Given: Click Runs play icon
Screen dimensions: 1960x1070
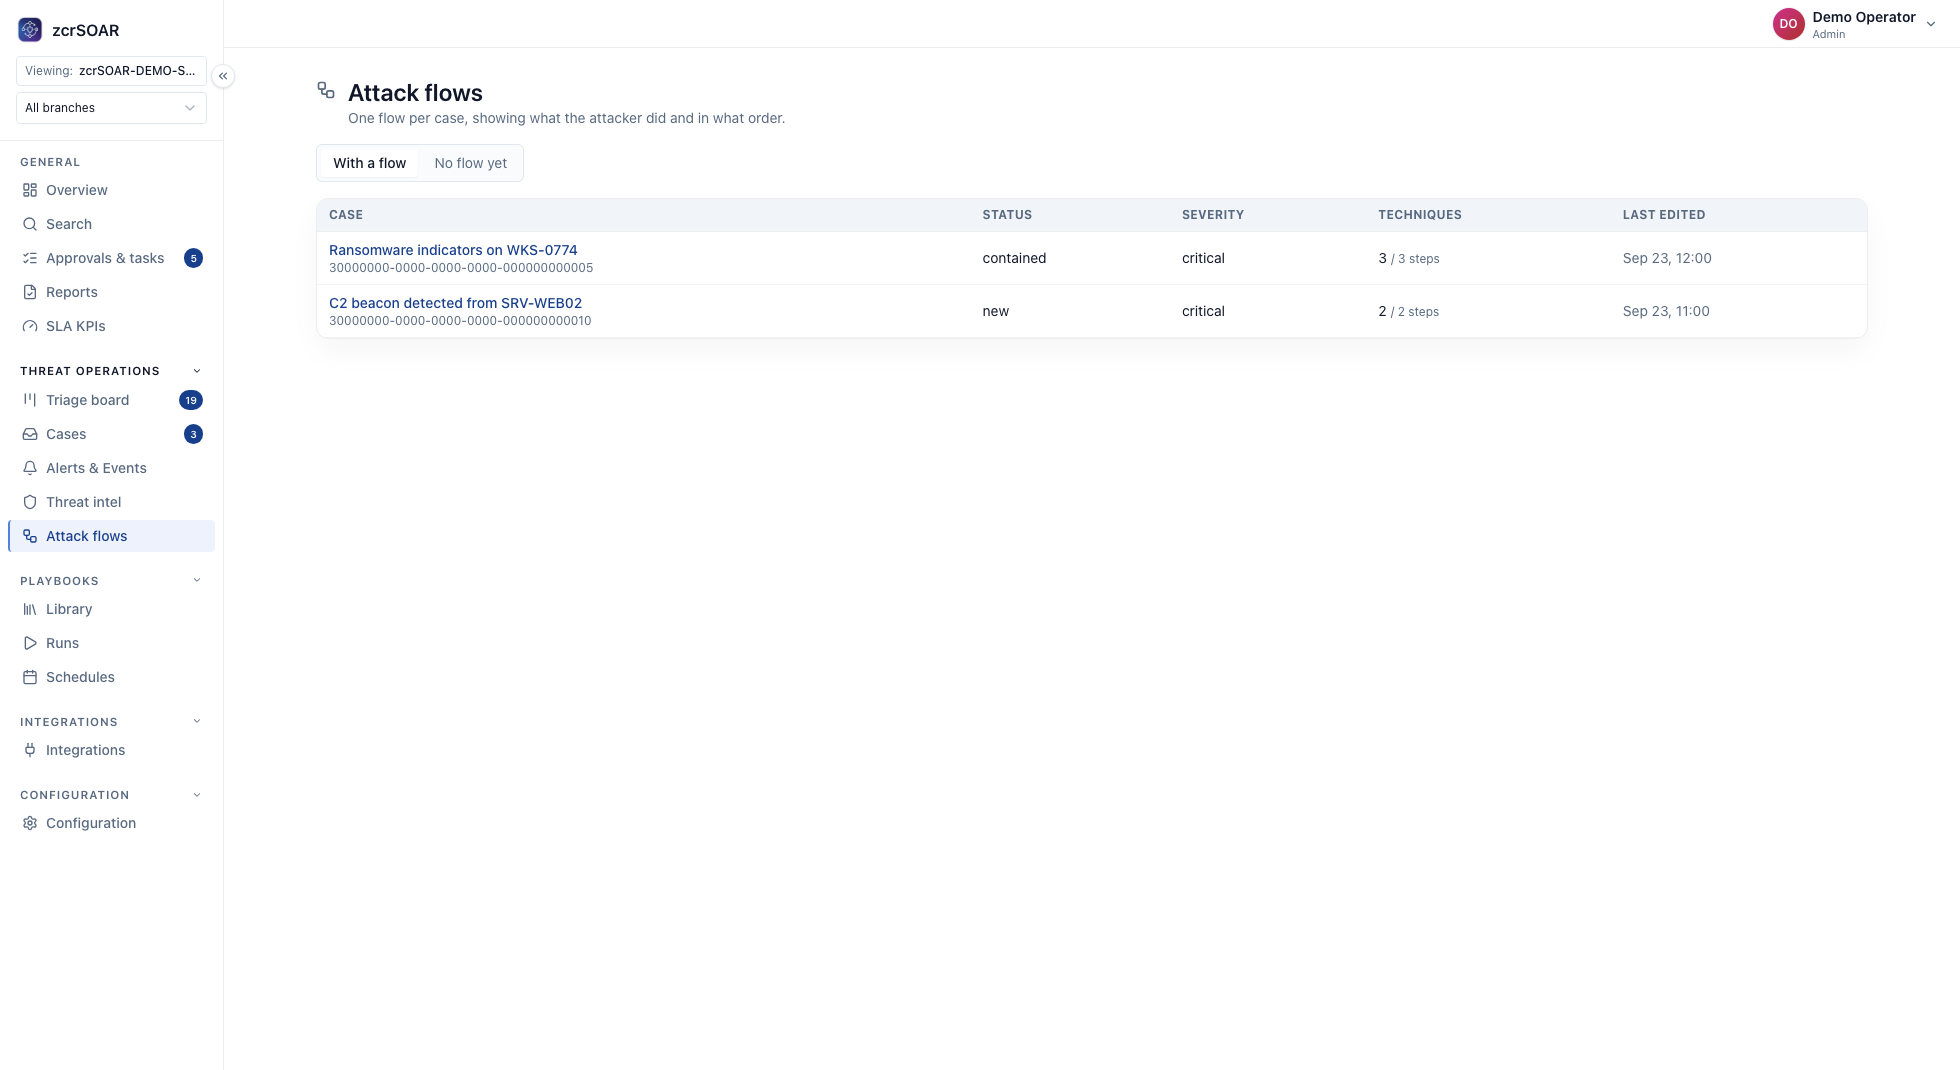Looking at the screenshot, I should coord(30,643).
